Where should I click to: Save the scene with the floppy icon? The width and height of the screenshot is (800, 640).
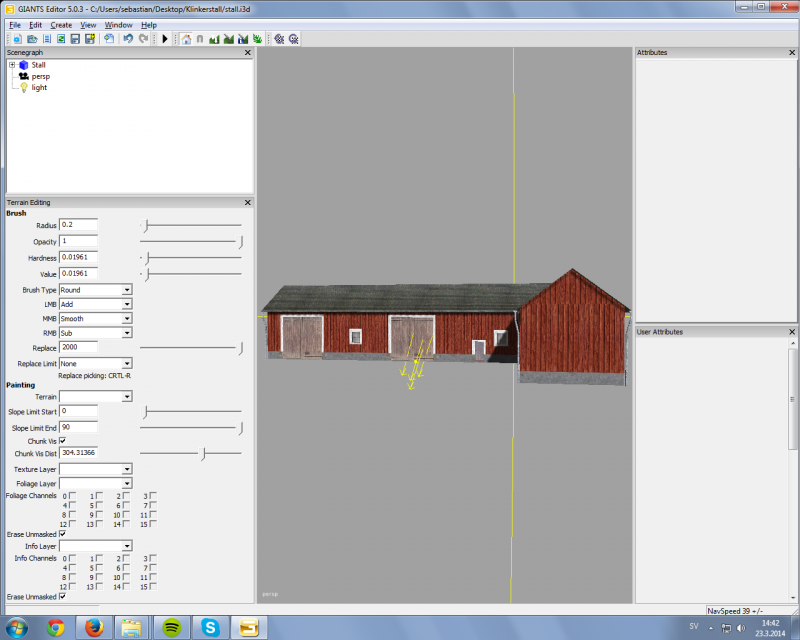pos(76,39)
